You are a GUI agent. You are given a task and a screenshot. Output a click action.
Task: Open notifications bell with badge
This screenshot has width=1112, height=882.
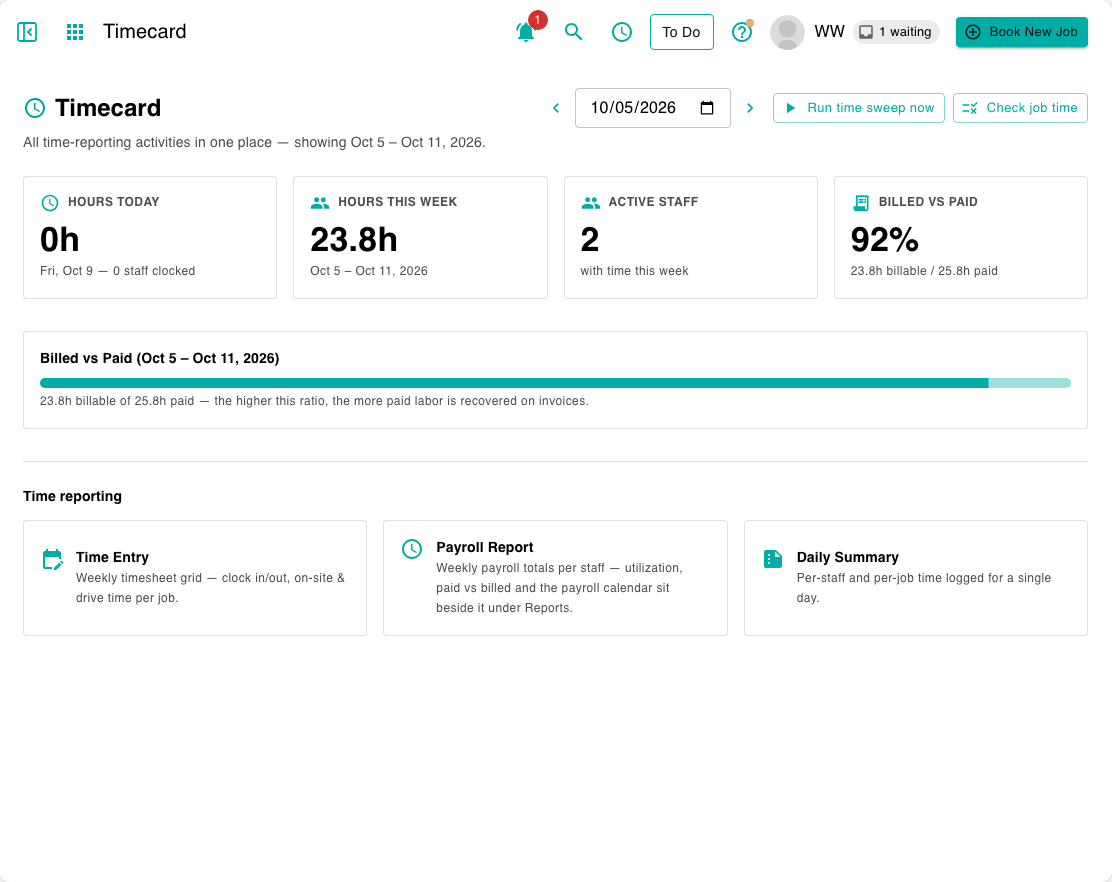(526, 32)
